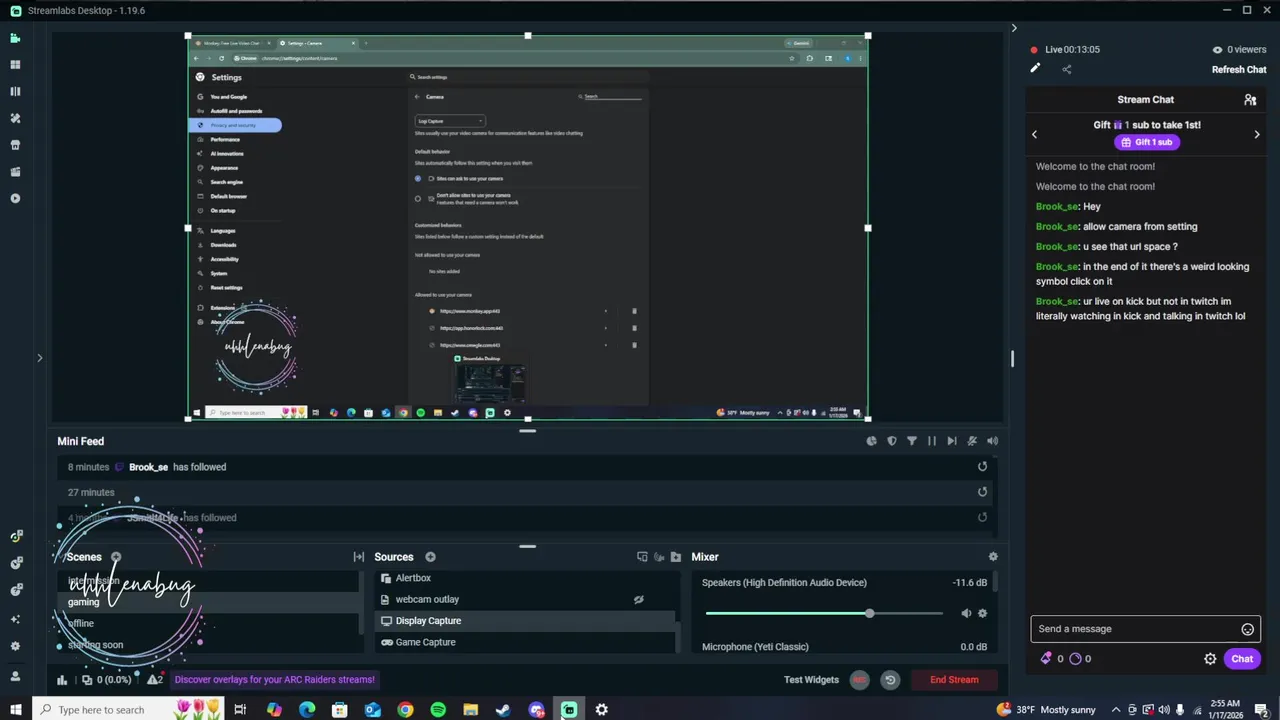Replay the 27 minutes feed event
This screenshot has height=720, width=1280.
coord(982,492)
